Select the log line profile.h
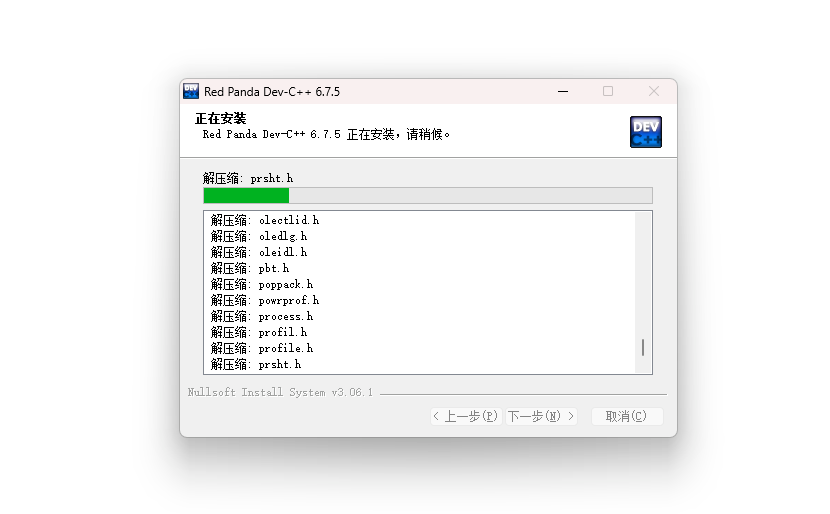This screenshot has height=514, width=830. [262, 348]
